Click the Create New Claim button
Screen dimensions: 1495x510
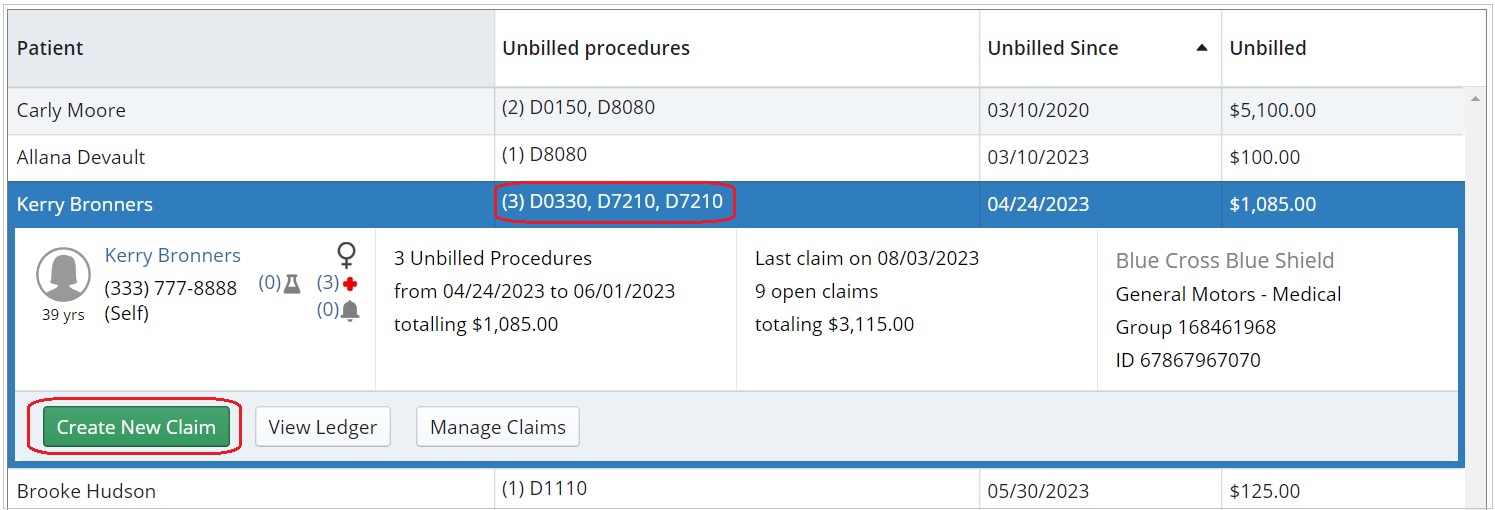(136, 427)
